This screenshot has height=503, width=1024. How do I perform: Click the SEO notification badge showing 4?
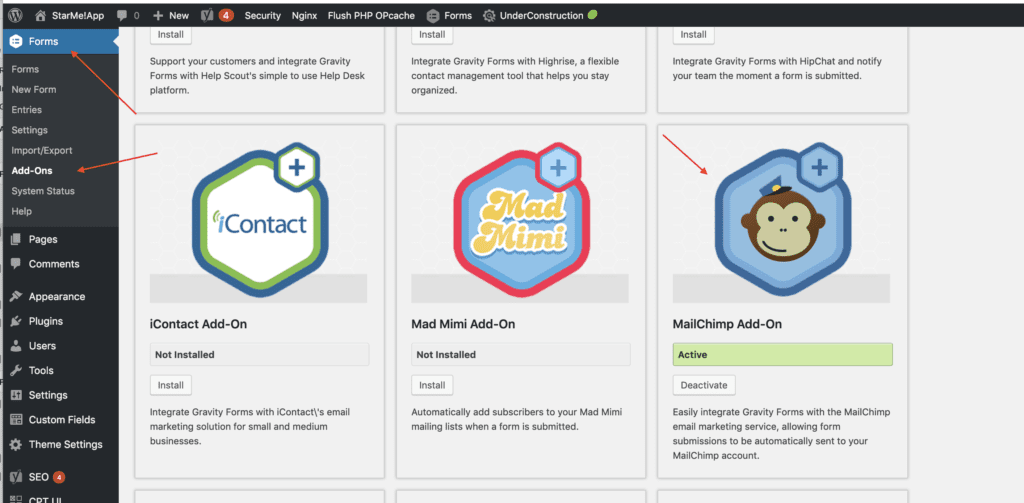click(x=59, y=477)
